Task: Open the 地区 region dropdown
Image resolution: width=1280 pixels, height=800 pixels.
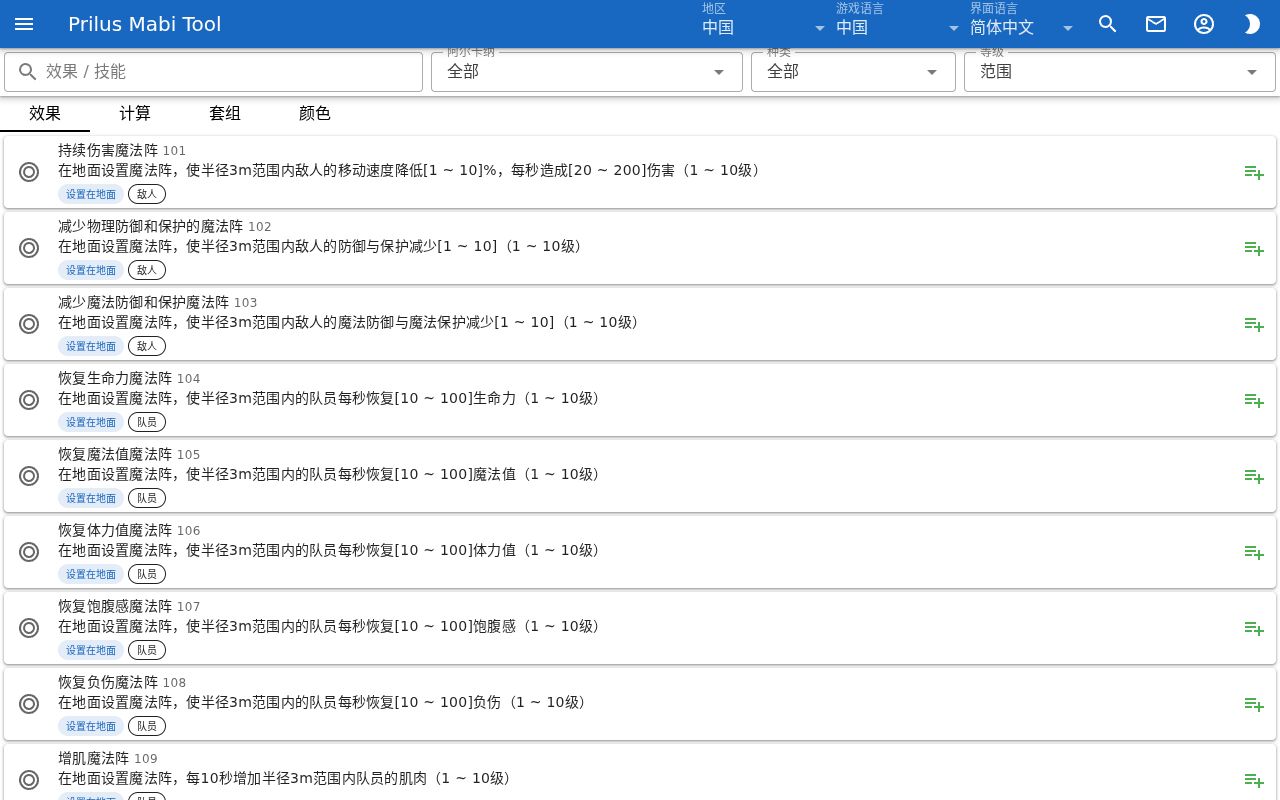Action: click(x=764, y=24)
